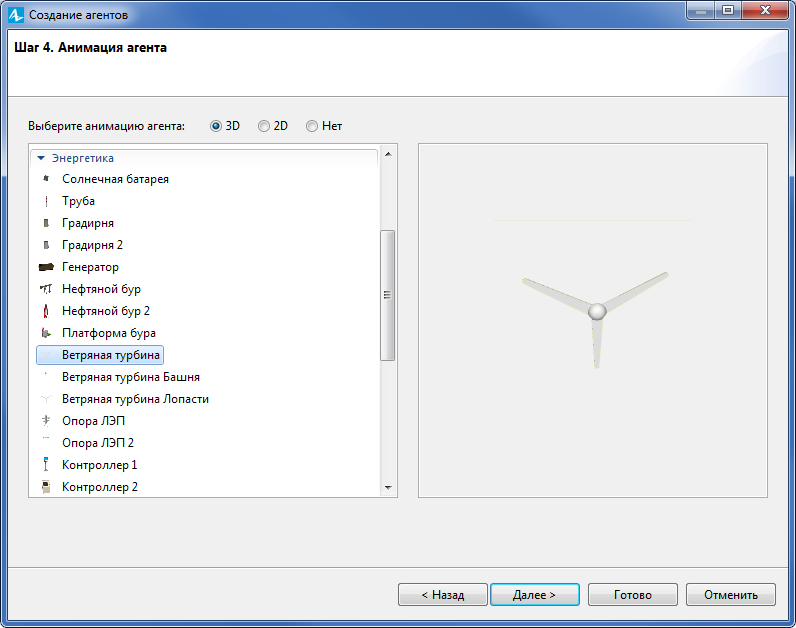Image resolution: width=796 pixels, height=628 pixels.
Task: Click the Solar battery icon next to Солнечная батарея
Action: coord(46,179)
